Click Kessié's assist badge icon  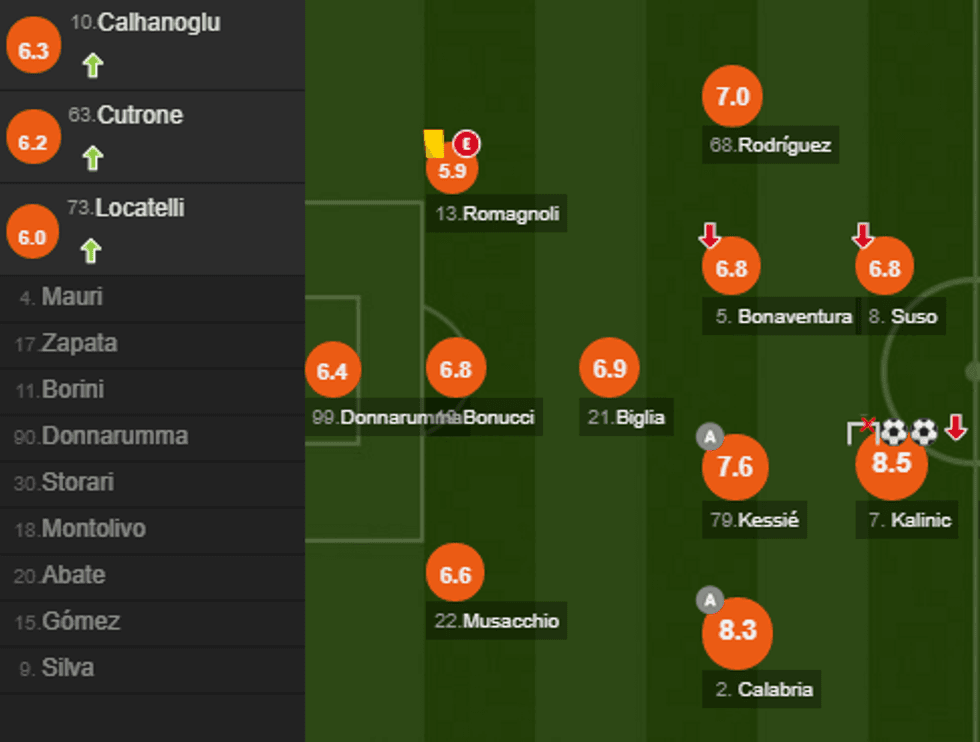(x=709, y=436)
